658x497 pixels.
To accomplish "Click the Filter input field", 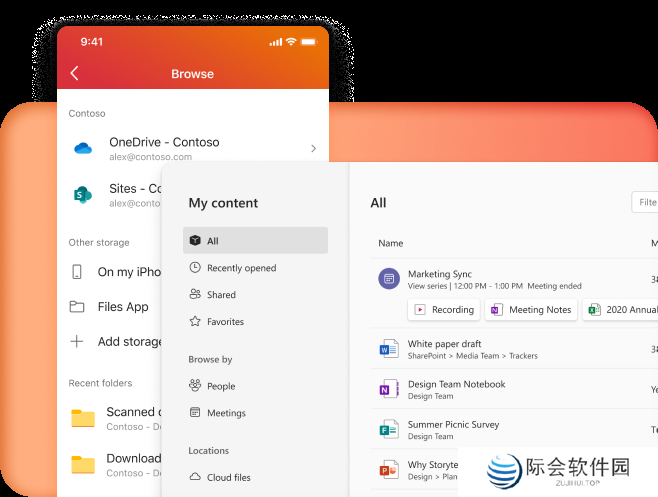I will click(x=645, y=202).
